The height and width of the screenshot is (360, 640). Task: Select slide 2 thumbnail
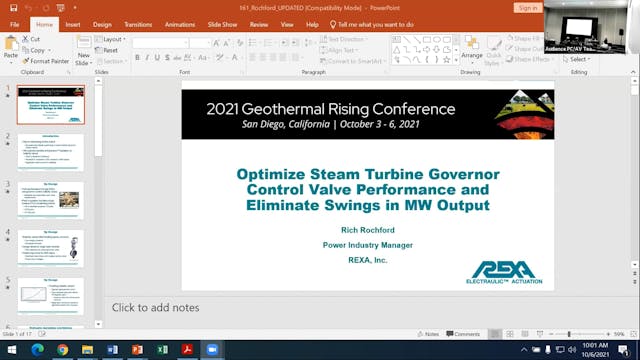click(51, 152)
